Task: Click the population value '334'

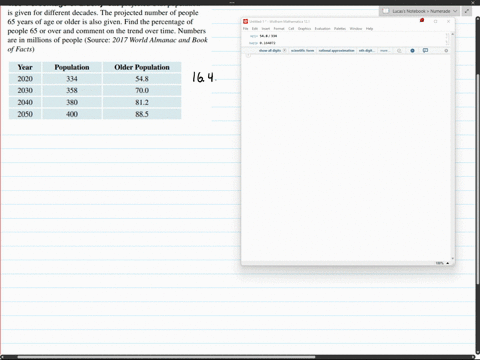Action: tap(72, 79)
